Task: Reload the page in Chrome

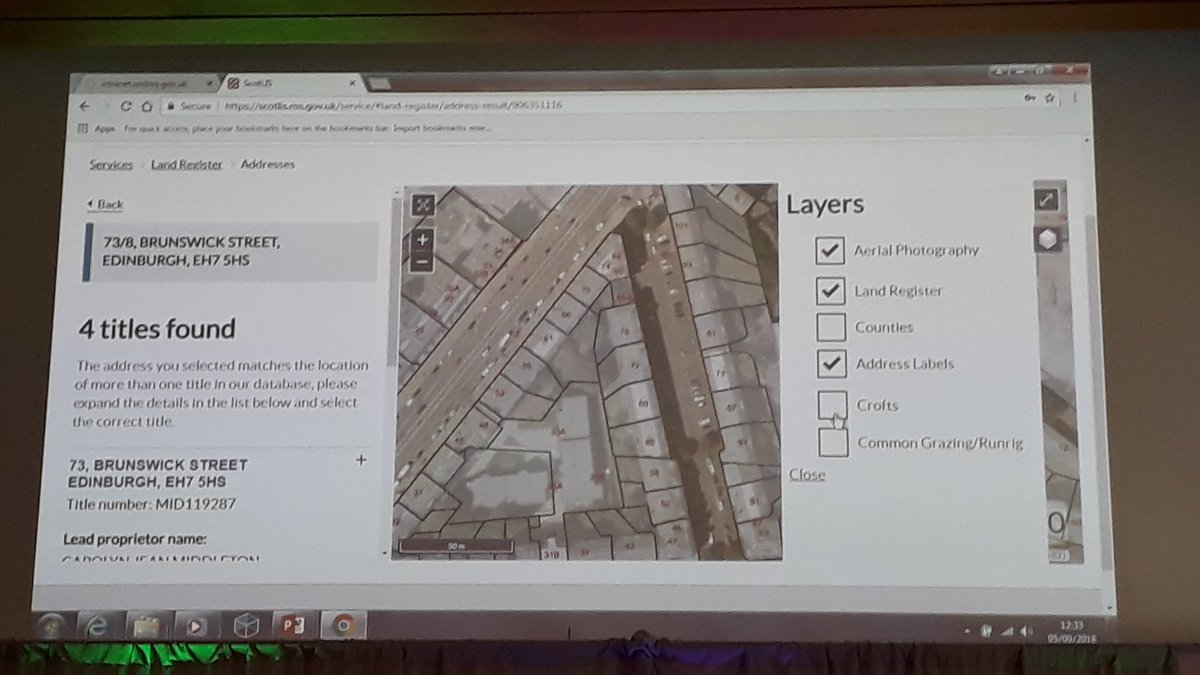Action: [126, 106]
